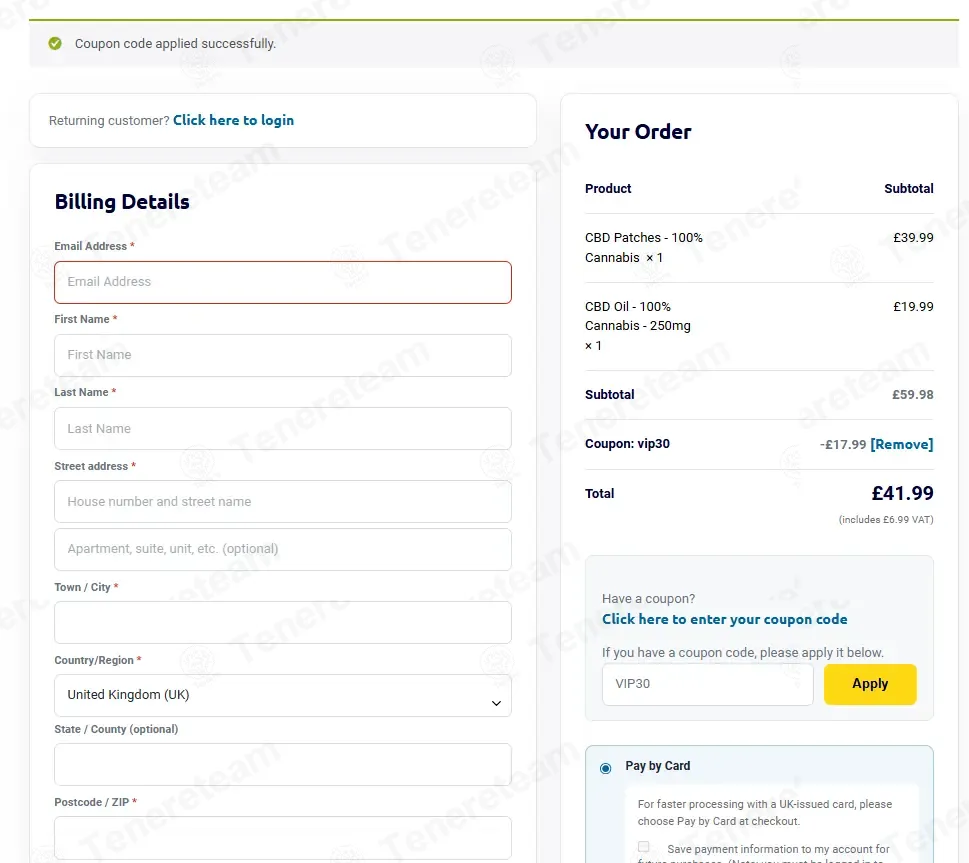The width and height of the screenshot is (969, 863).
Task: Click the Postcode / ZIP input box
Action: tap(282, 838)
